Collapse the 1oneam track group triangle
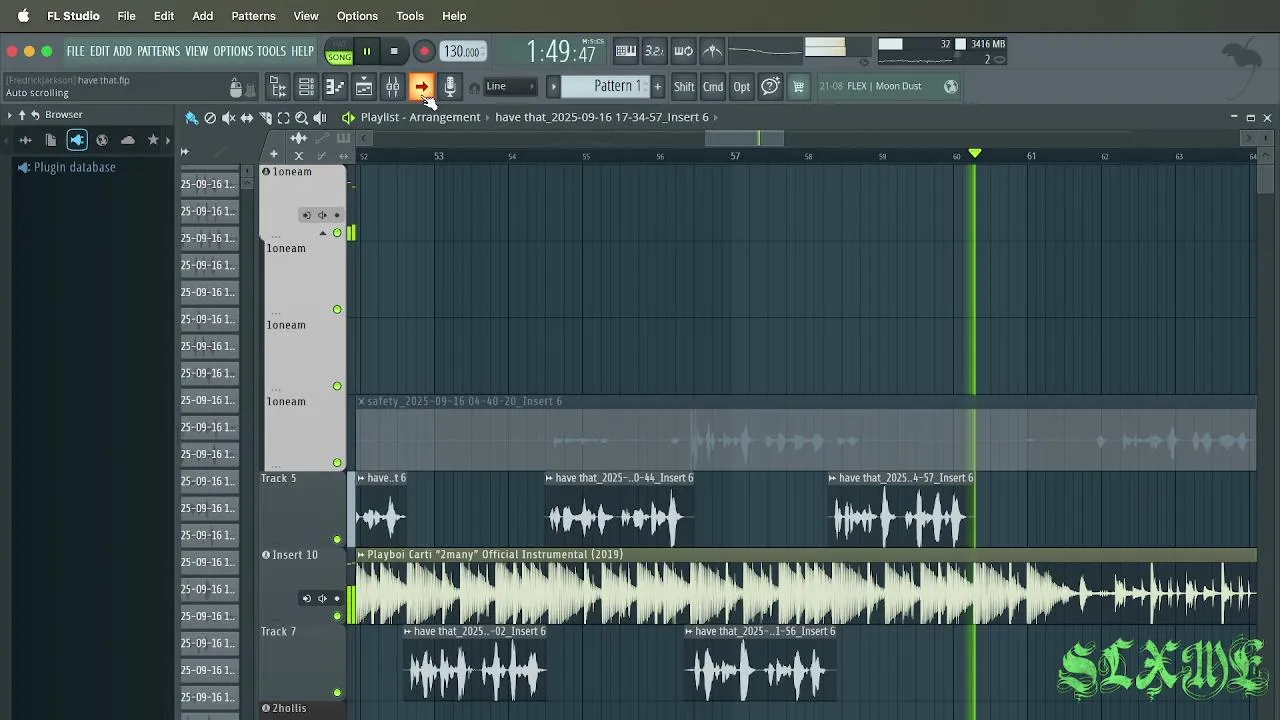 pos(322,233)
